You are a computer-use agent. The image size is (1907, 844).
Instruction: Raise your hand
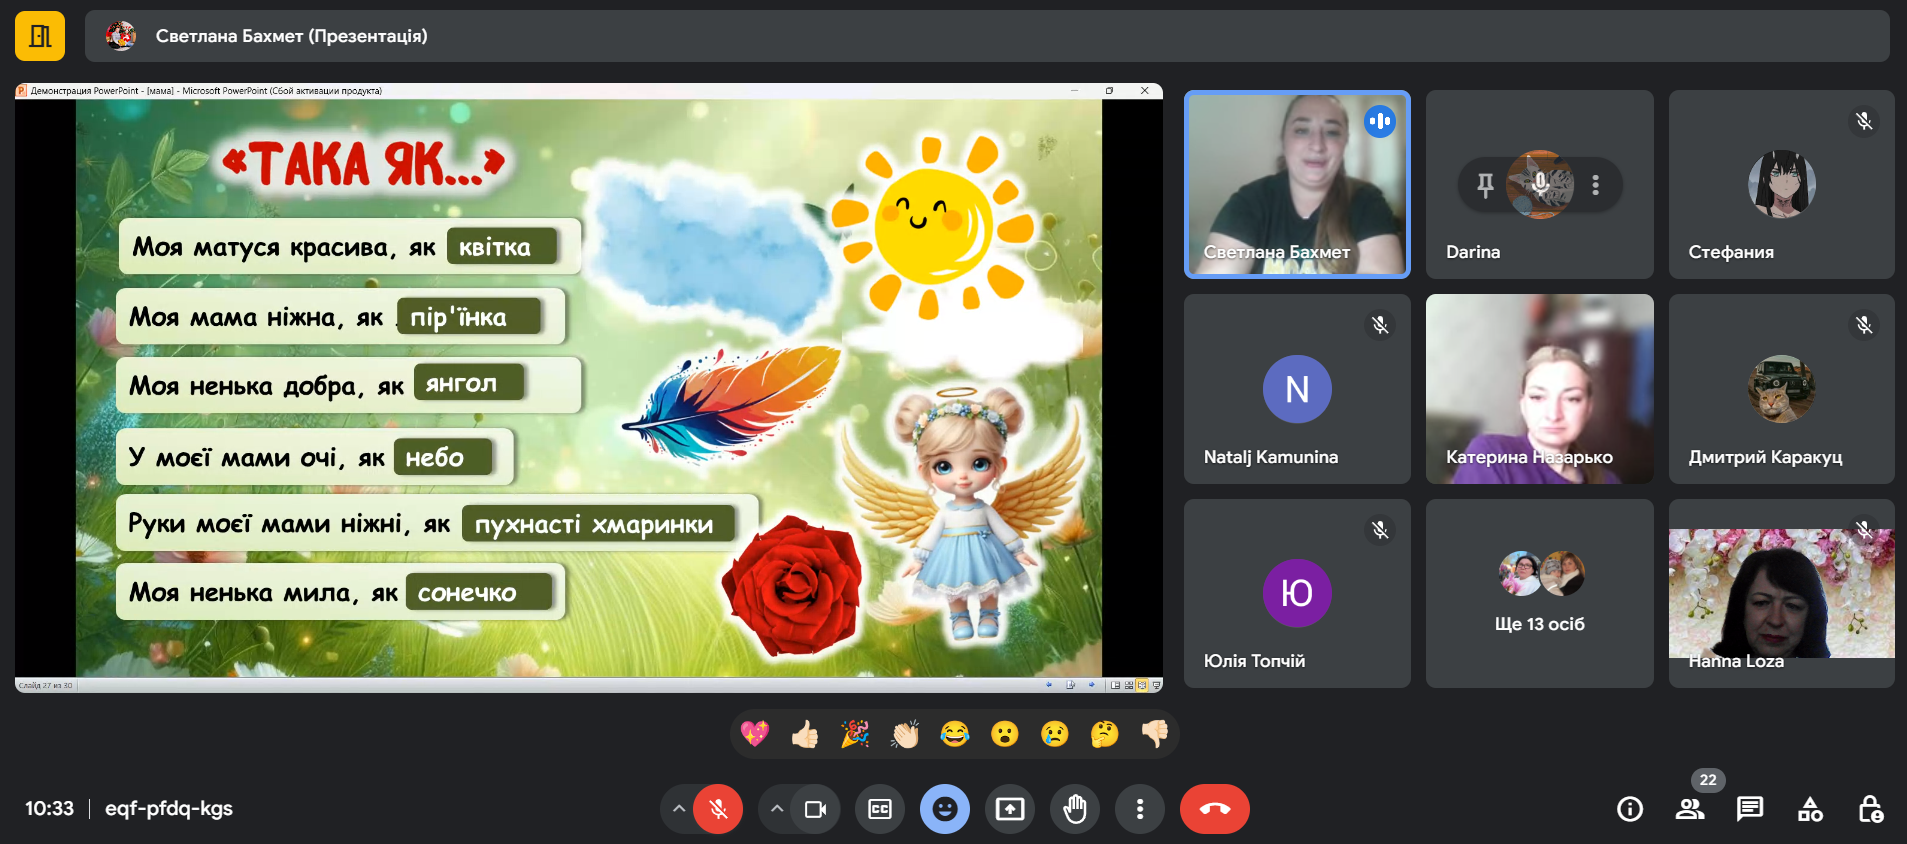click(x=1075, y=809)
